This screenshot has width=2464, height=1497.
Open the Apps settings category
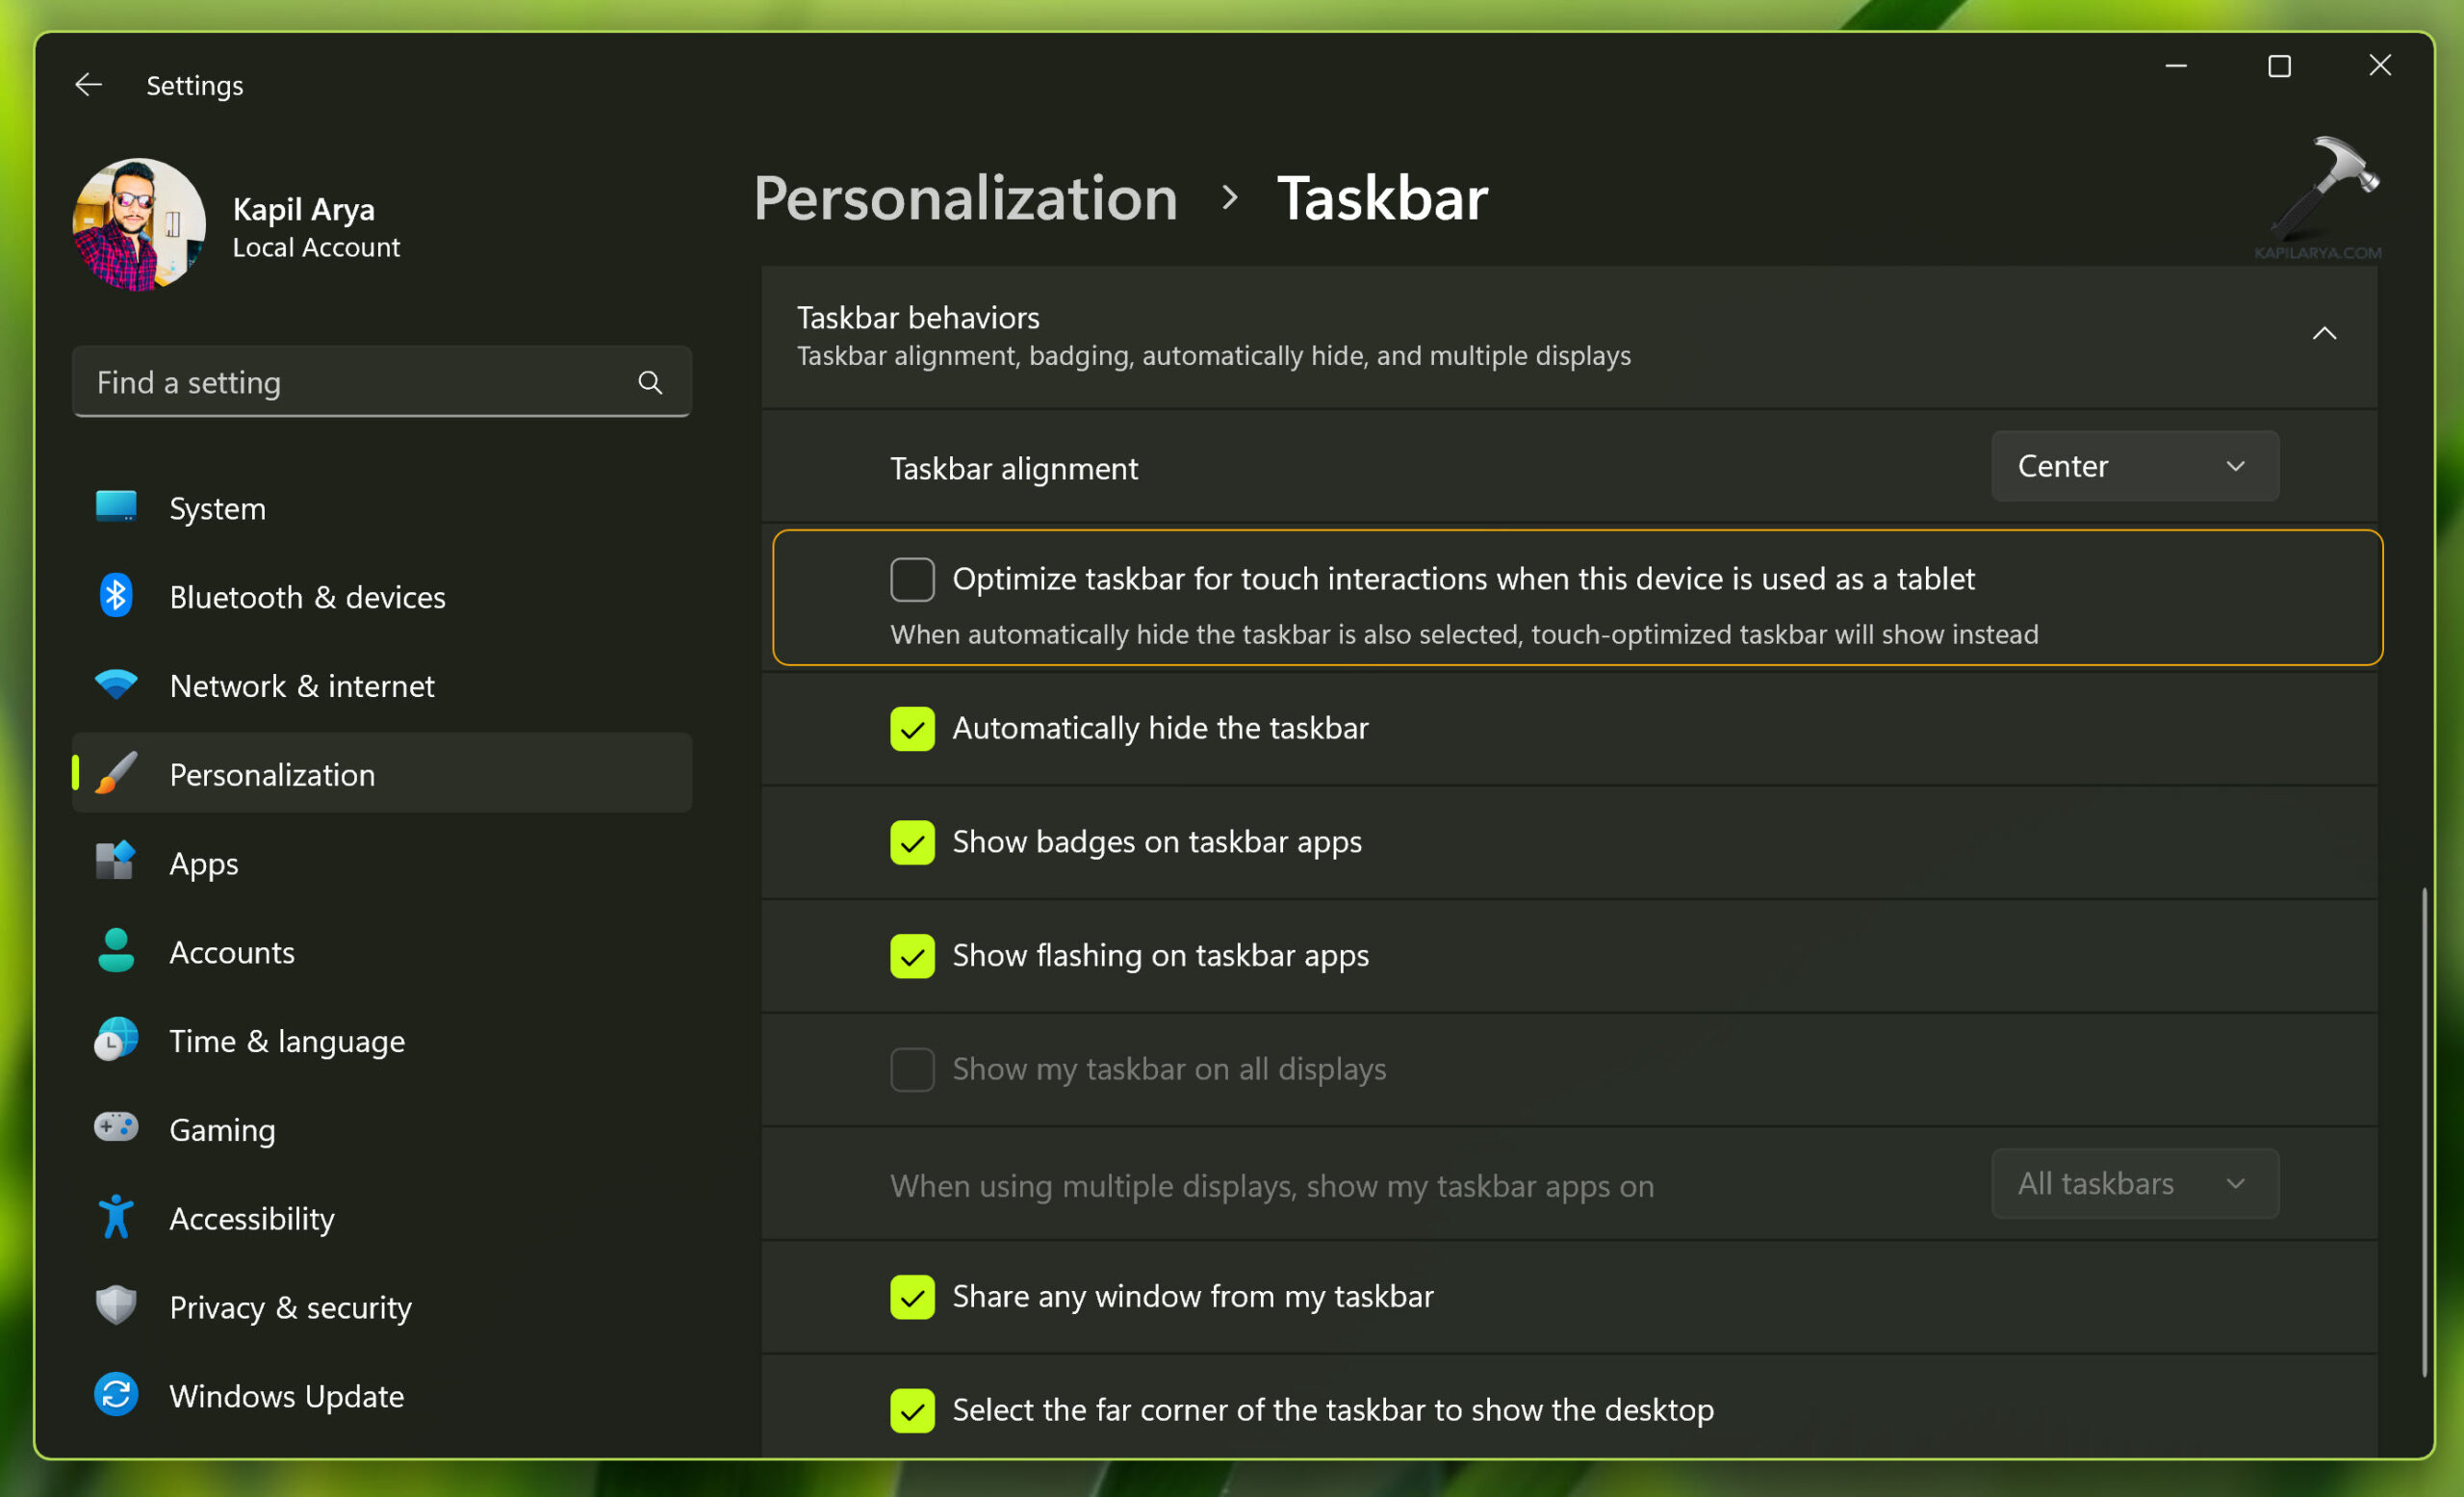[204, 863]
